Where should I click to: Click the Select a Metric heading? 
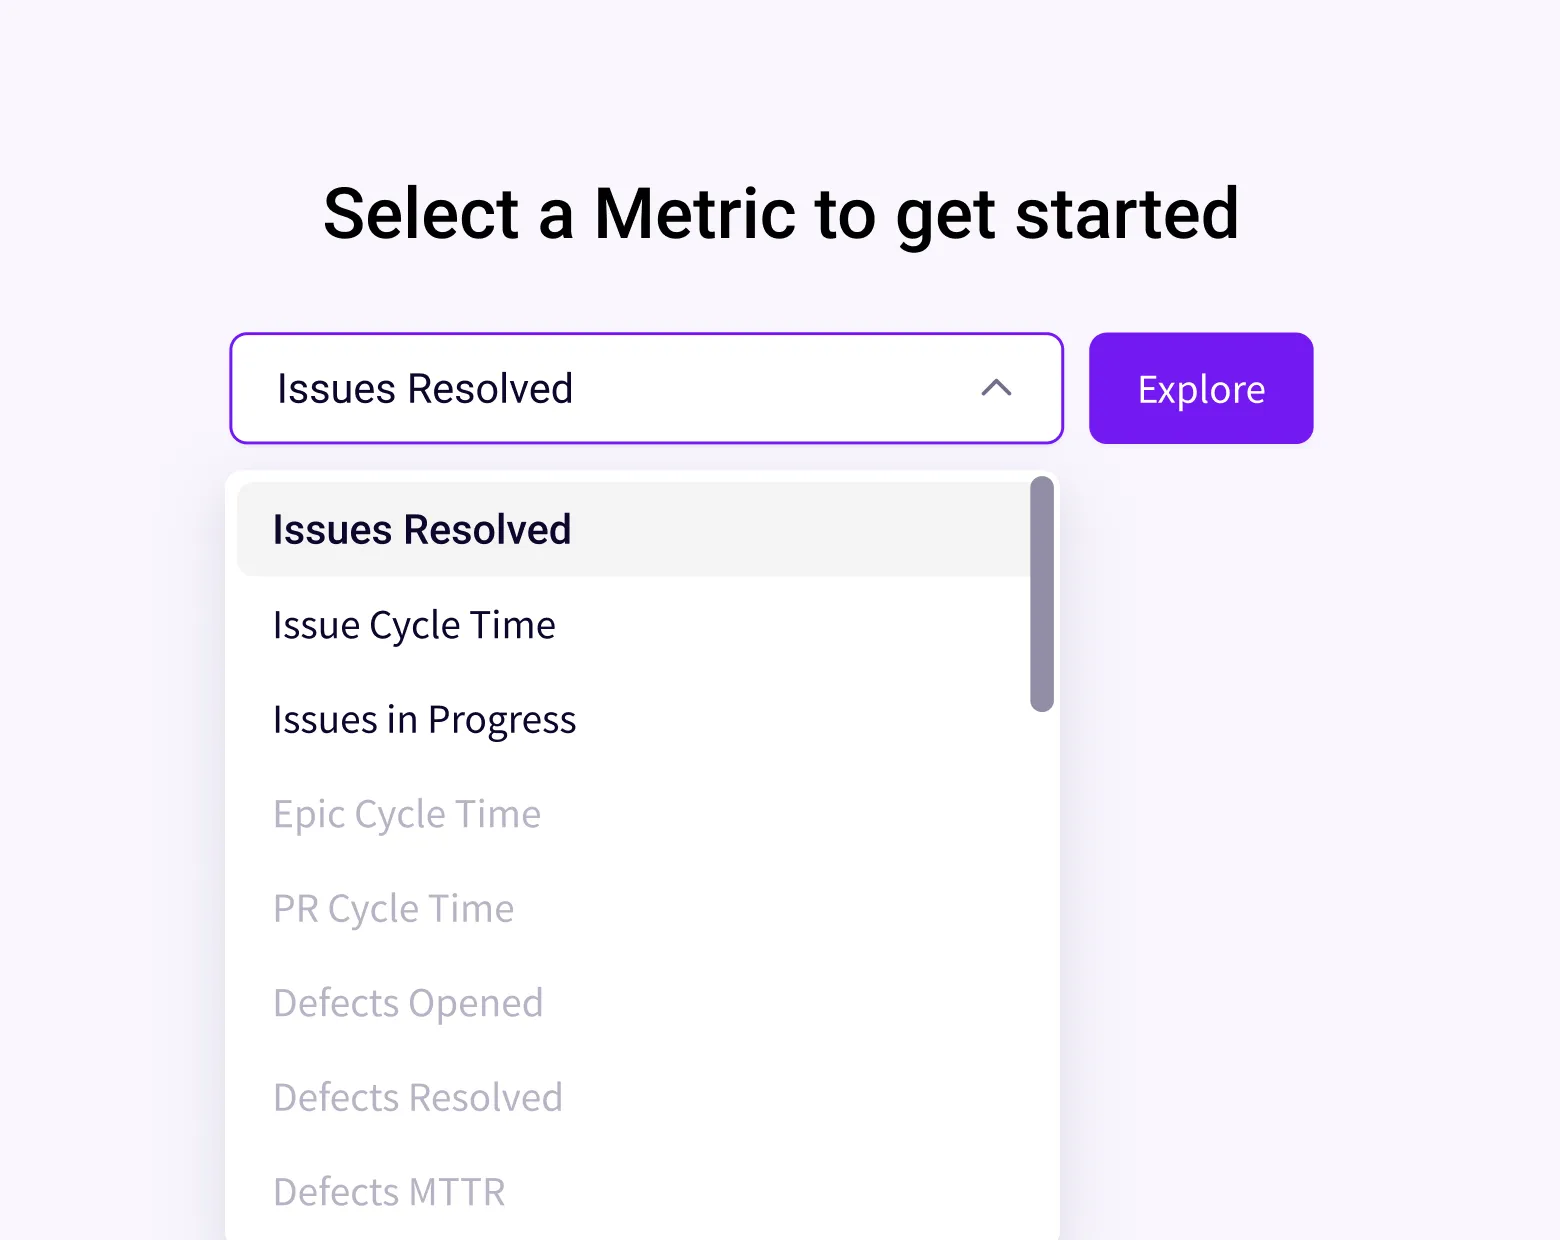[x=780, y=213]
